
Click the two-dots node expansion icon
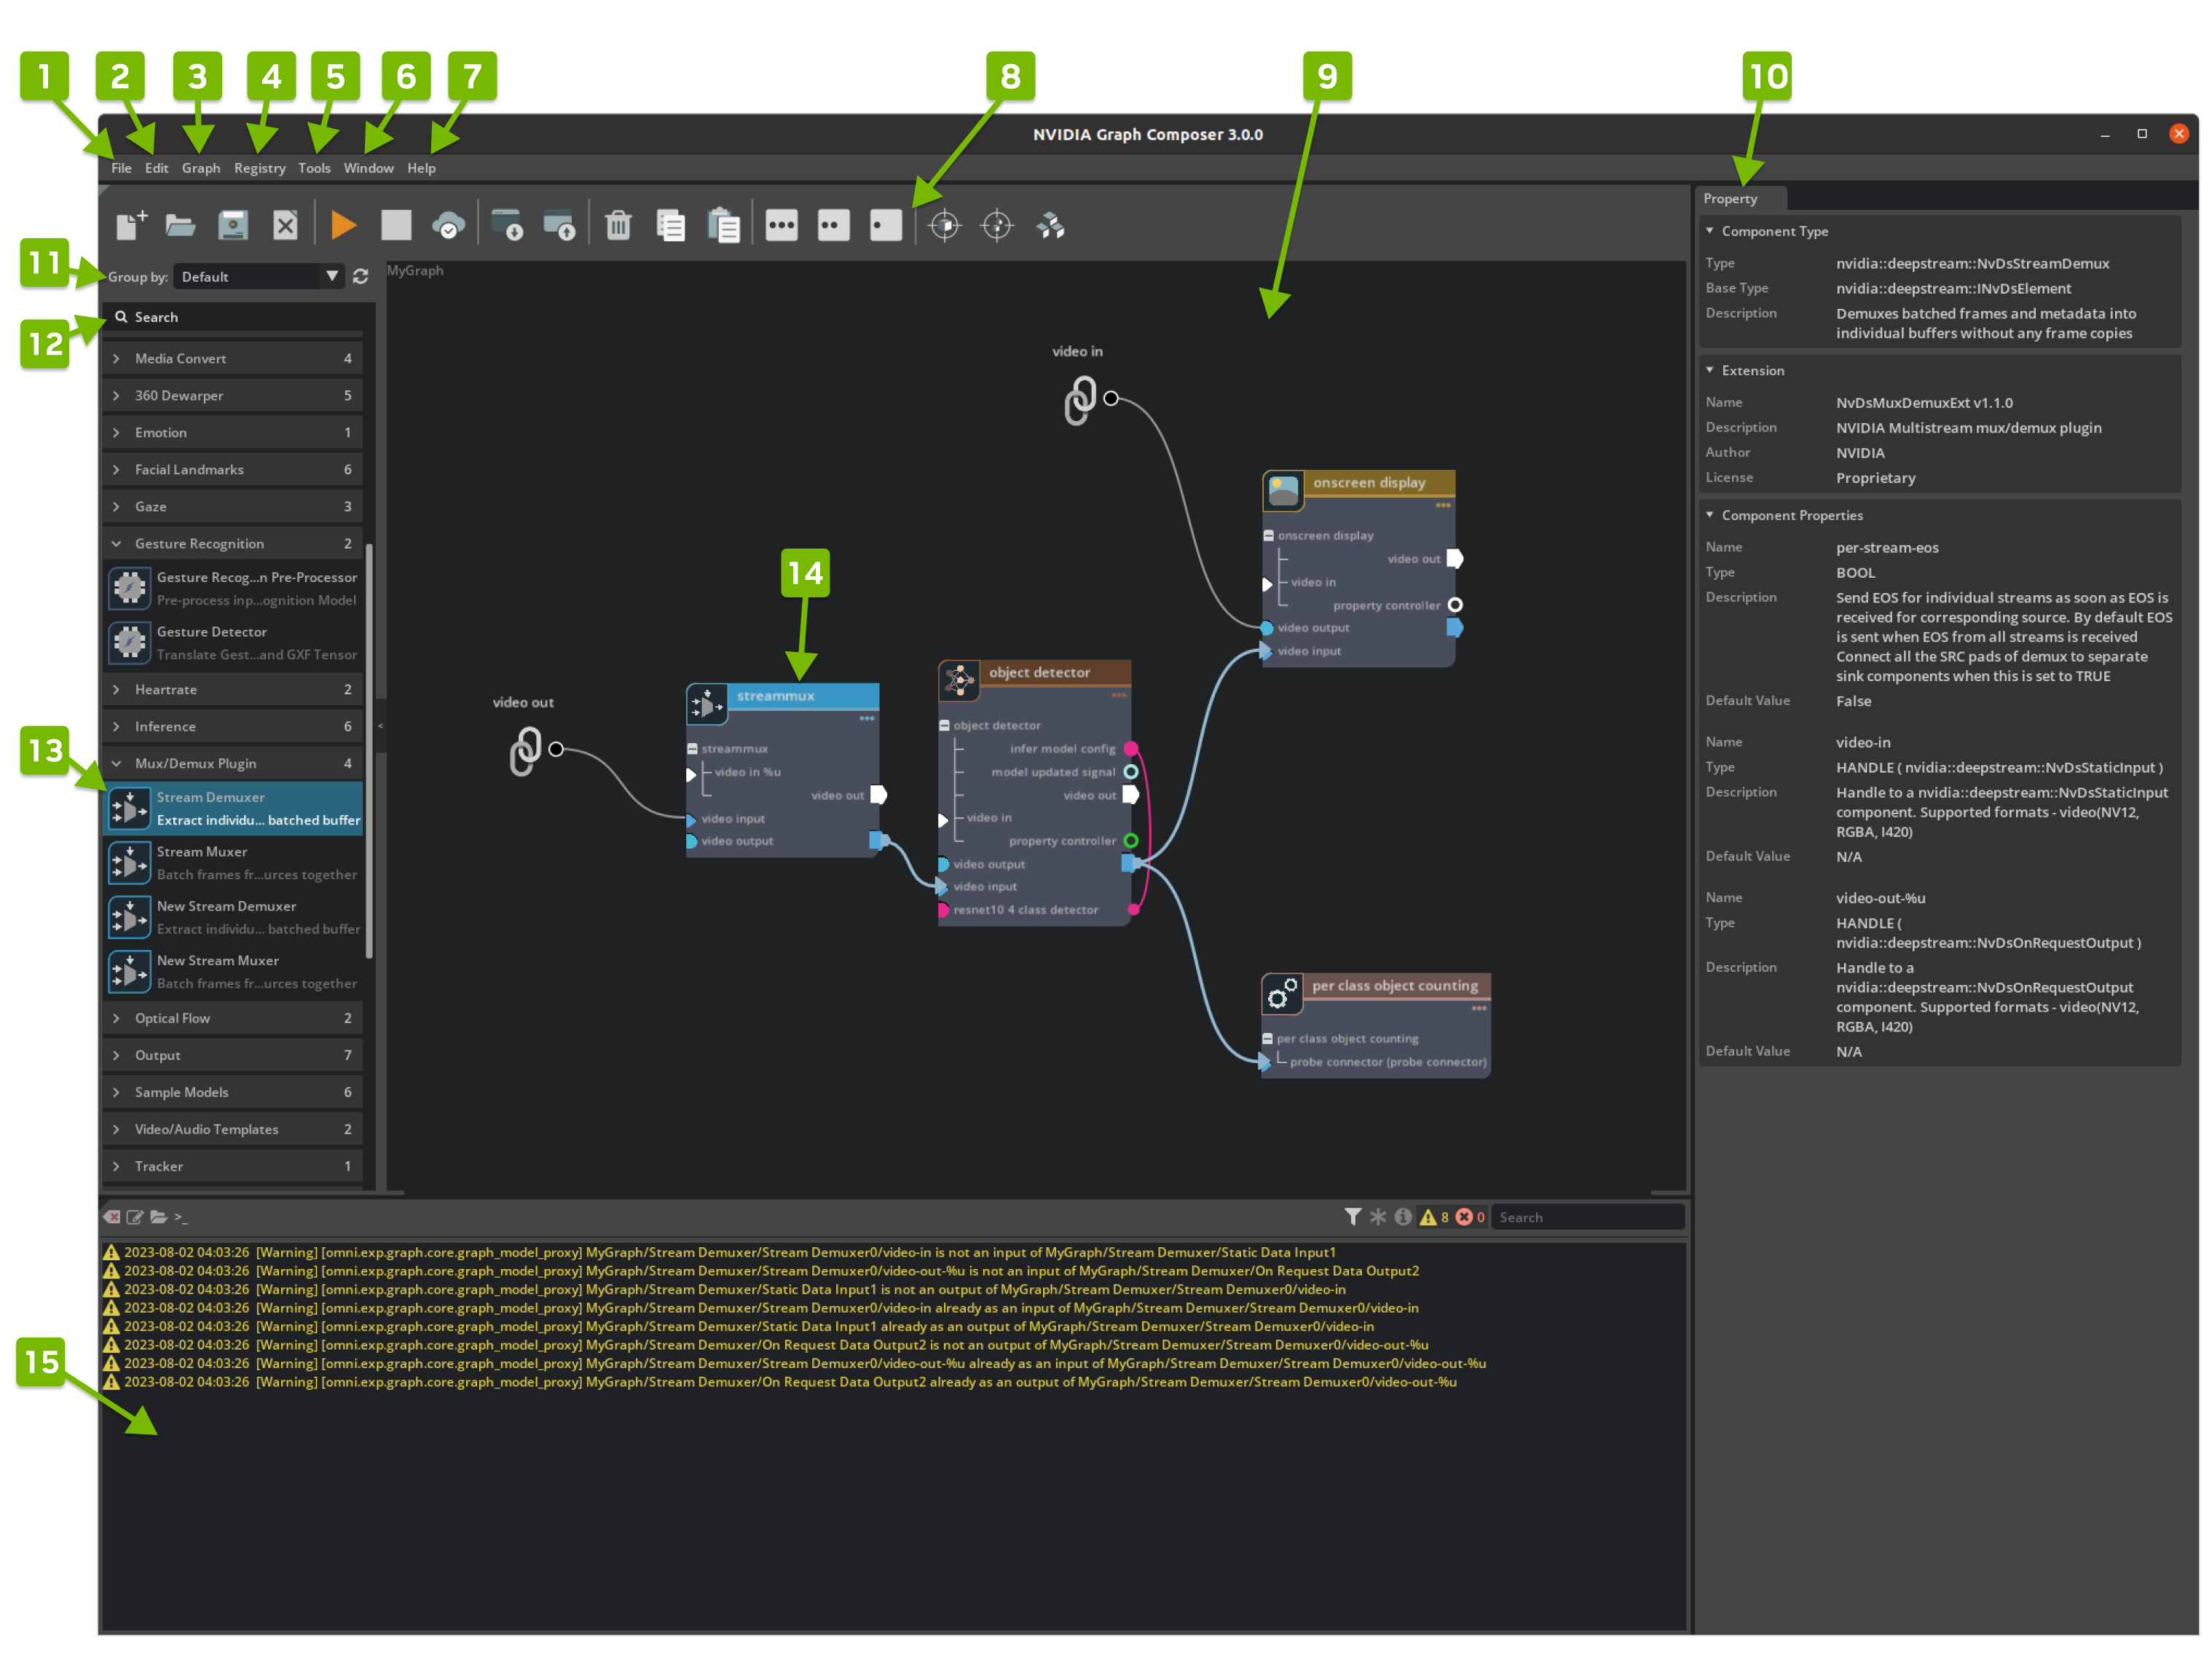(833, 225)
